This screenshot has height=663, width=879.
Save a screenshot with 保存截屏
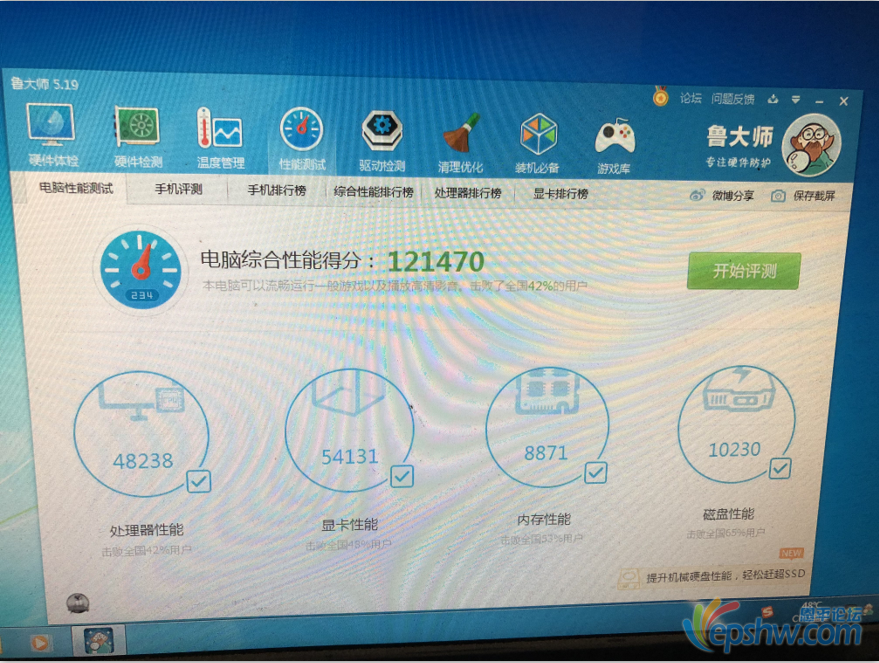813,196
